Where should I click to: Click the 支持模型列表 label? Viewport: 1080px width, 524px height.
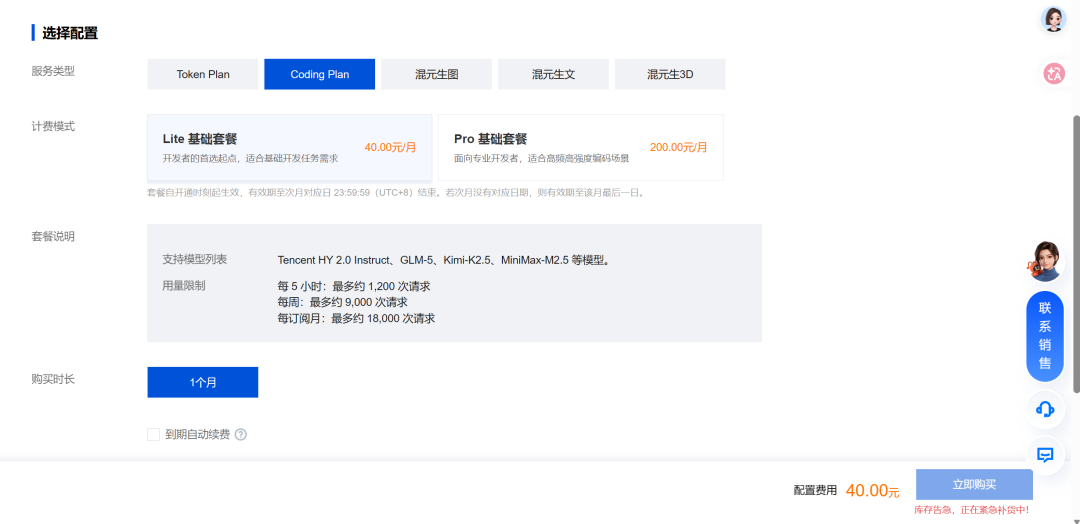click(x=195, y=260)
